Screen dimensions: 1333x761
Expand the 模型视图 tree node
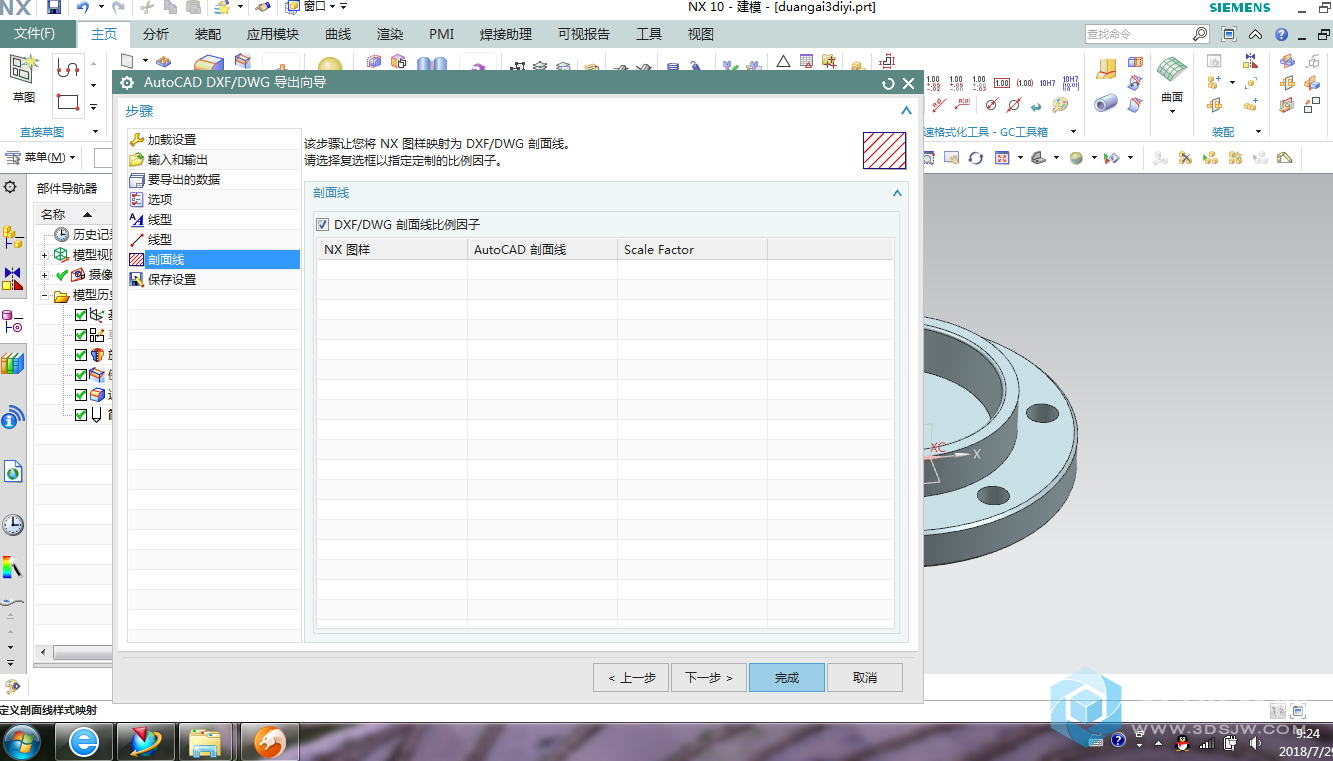(44, 255)
